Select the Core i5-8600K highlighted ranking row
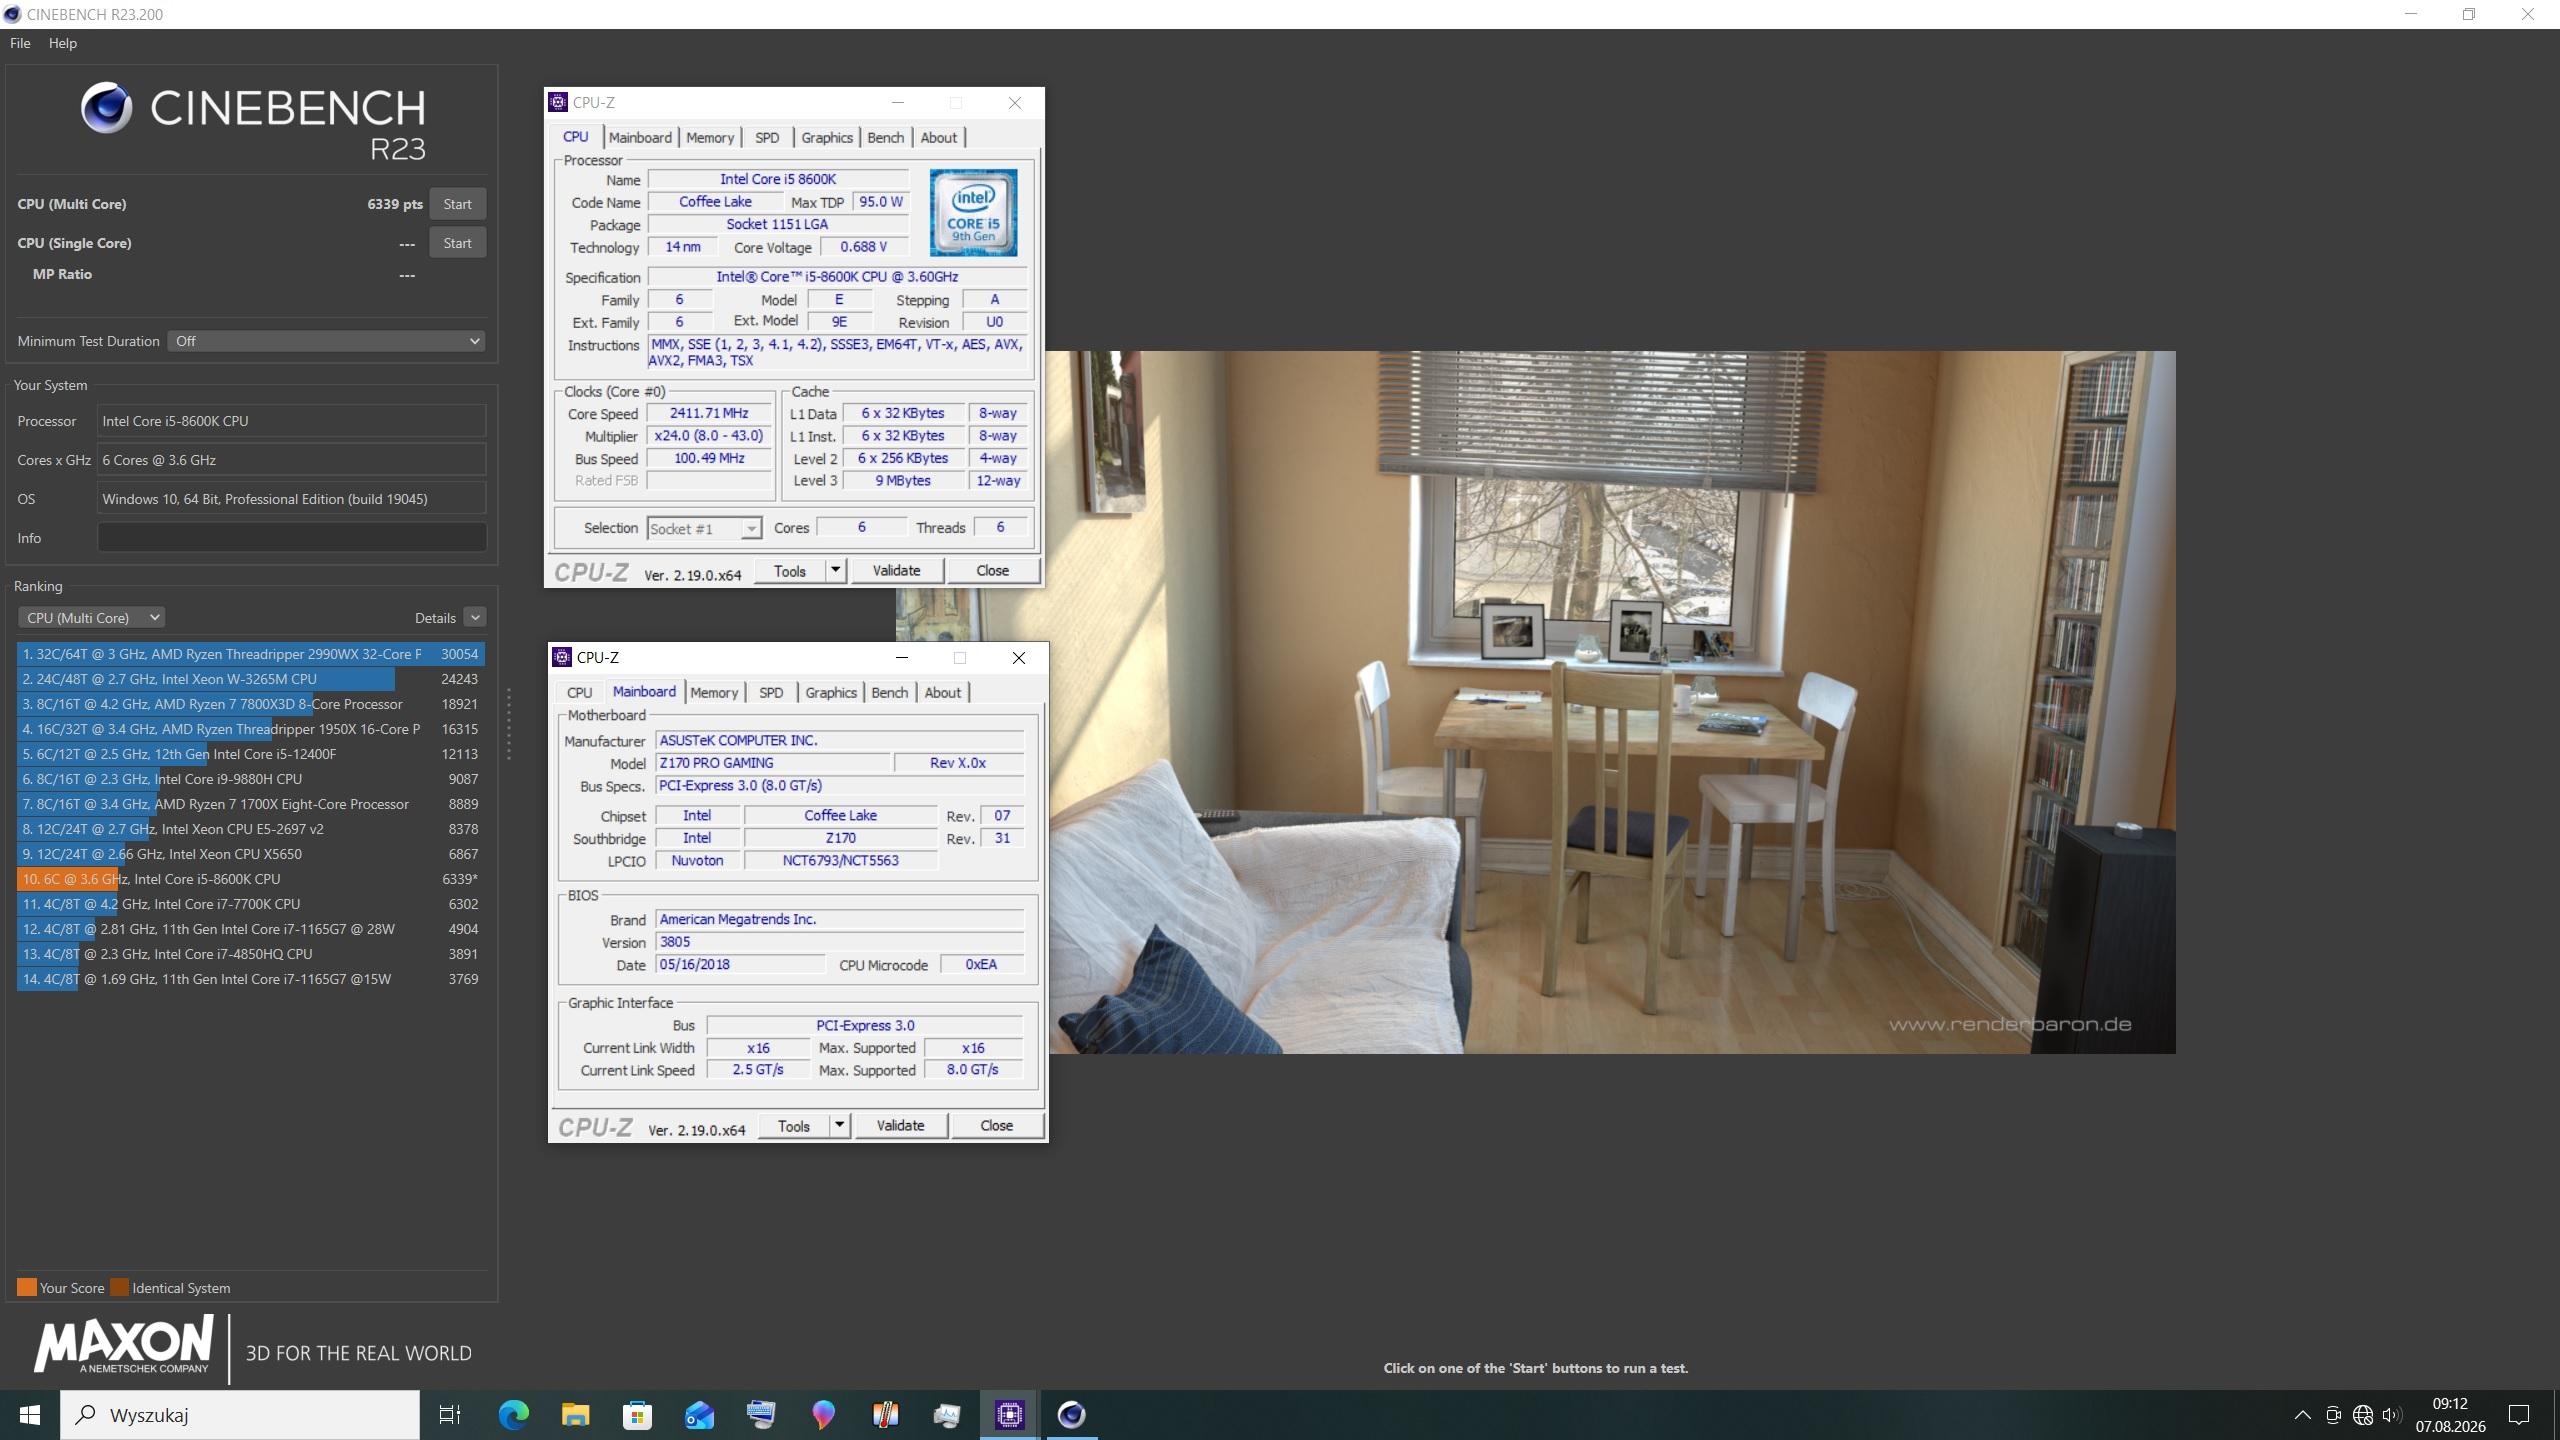The width and height of the screenshot is (2560, 1440). click(251, 879)
